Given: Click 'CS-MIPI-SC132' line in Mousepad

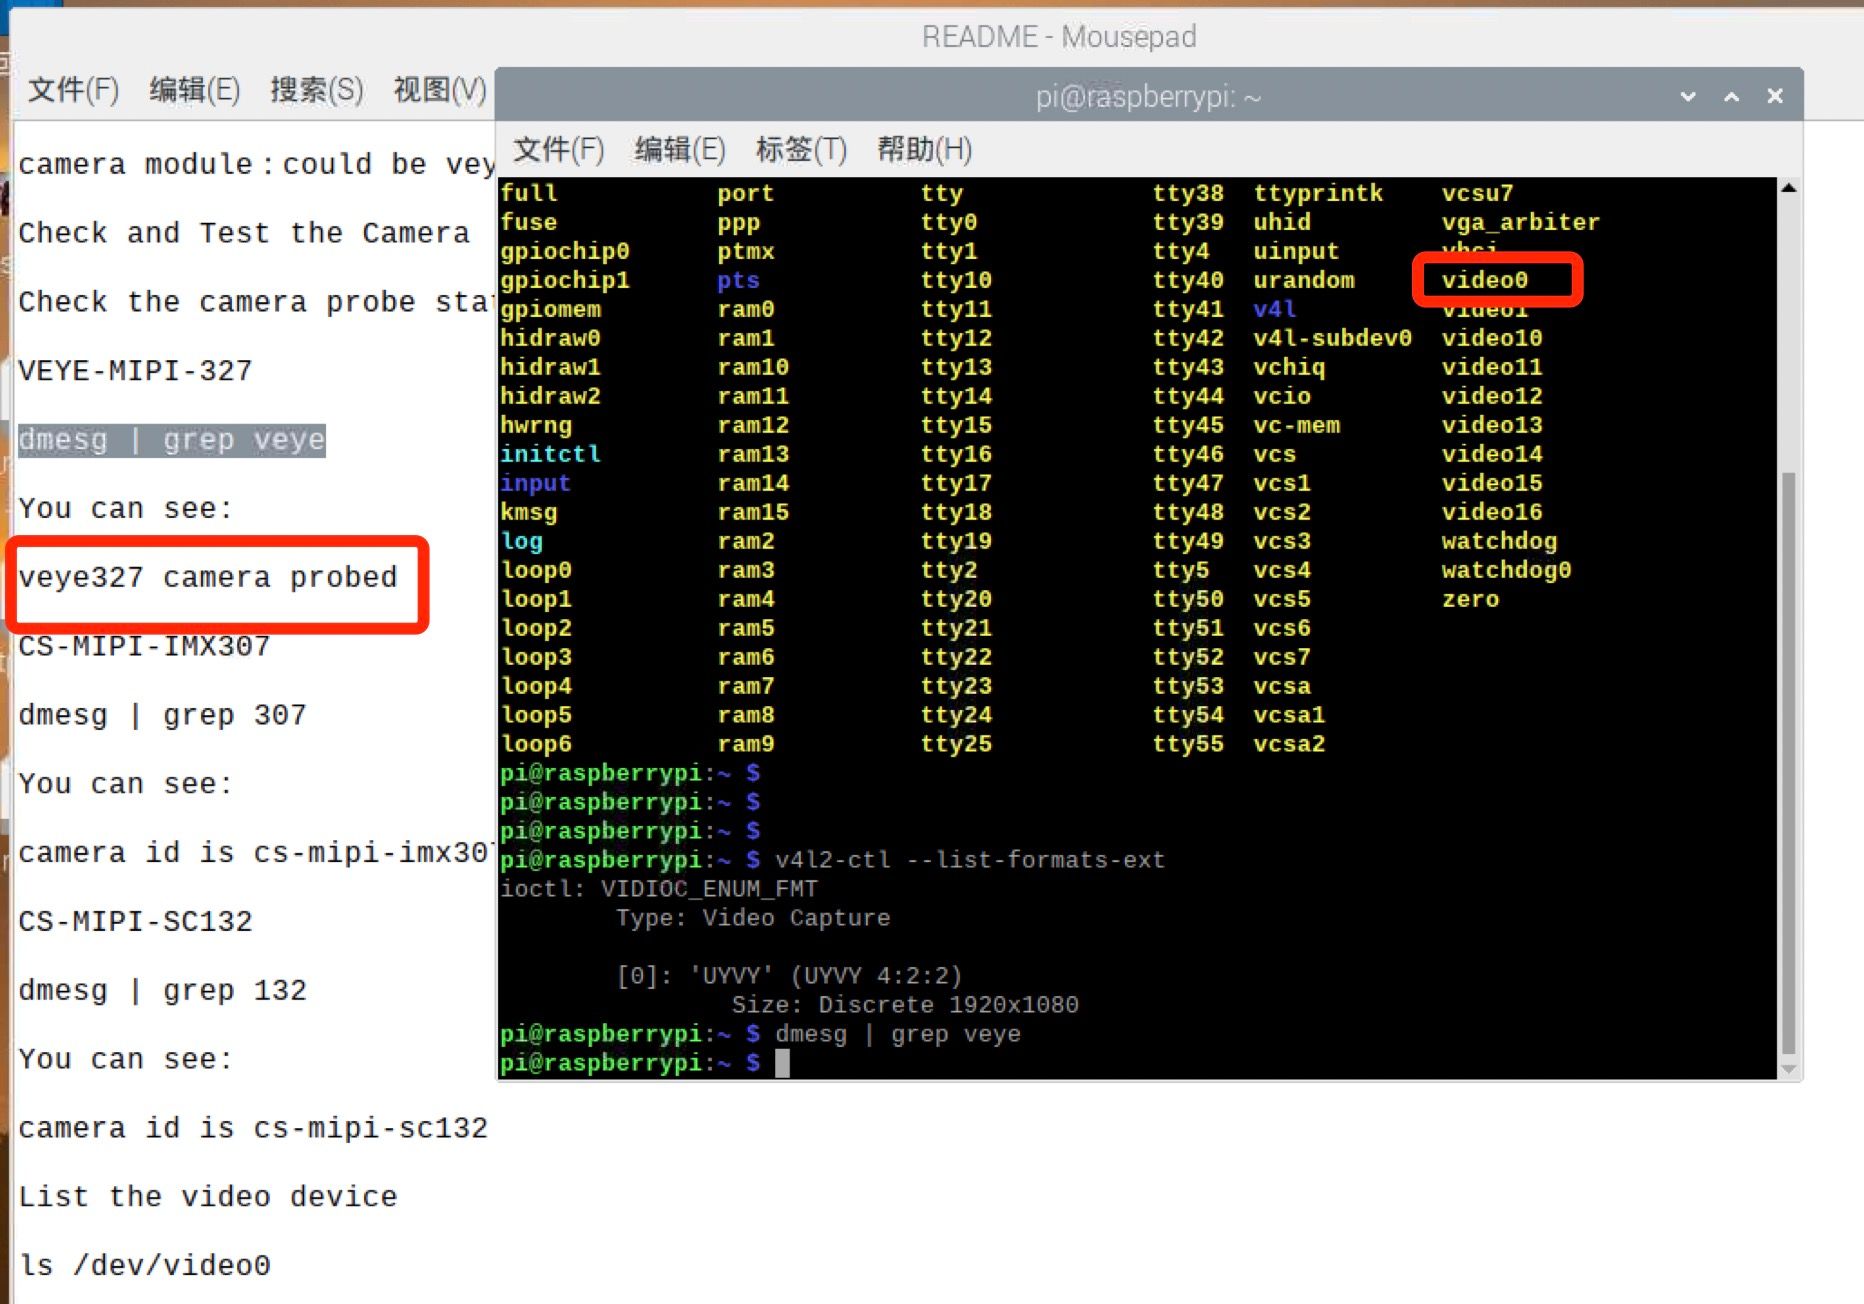Looking at the screenshot, I should [x=135, y=921].
